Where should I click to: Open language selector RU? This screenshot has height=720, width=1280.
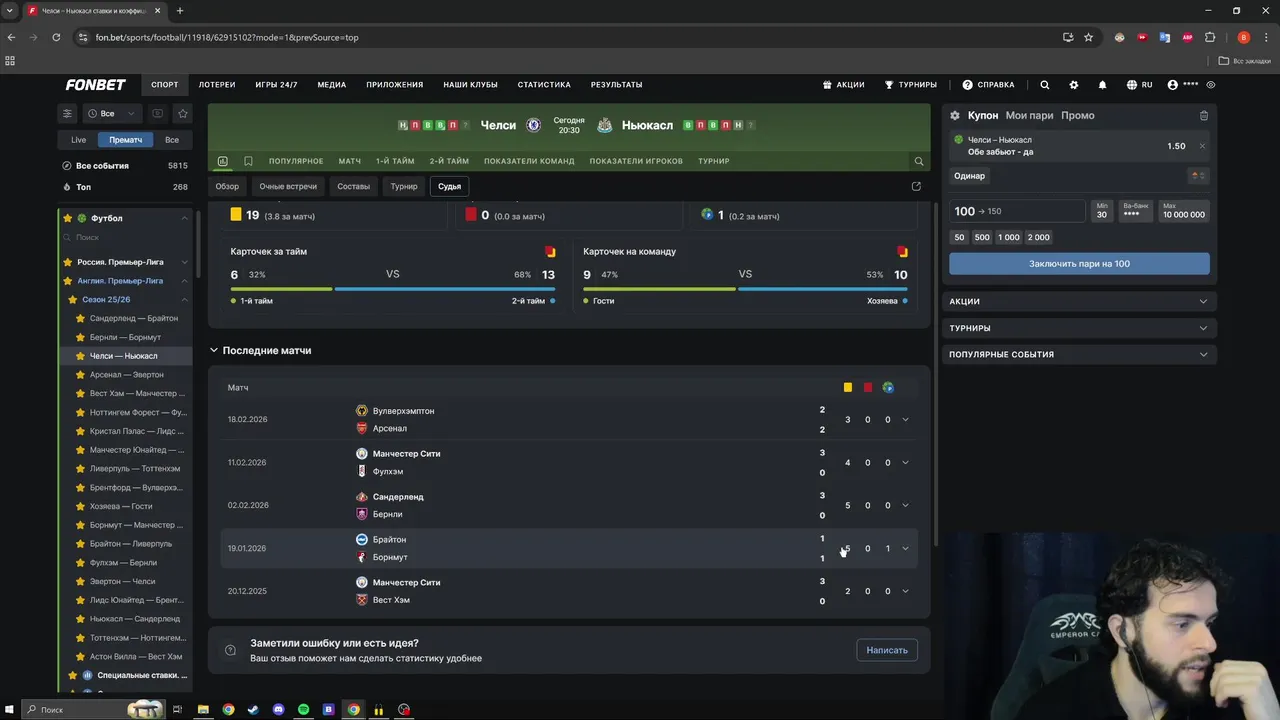point(1140,85)
